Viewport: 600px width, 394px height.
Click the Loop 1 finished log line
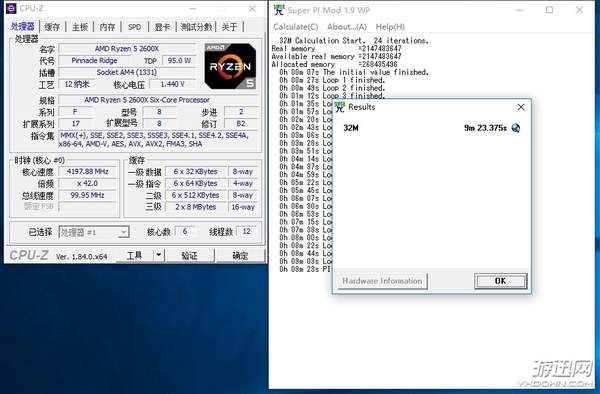(x=332, y=80)
